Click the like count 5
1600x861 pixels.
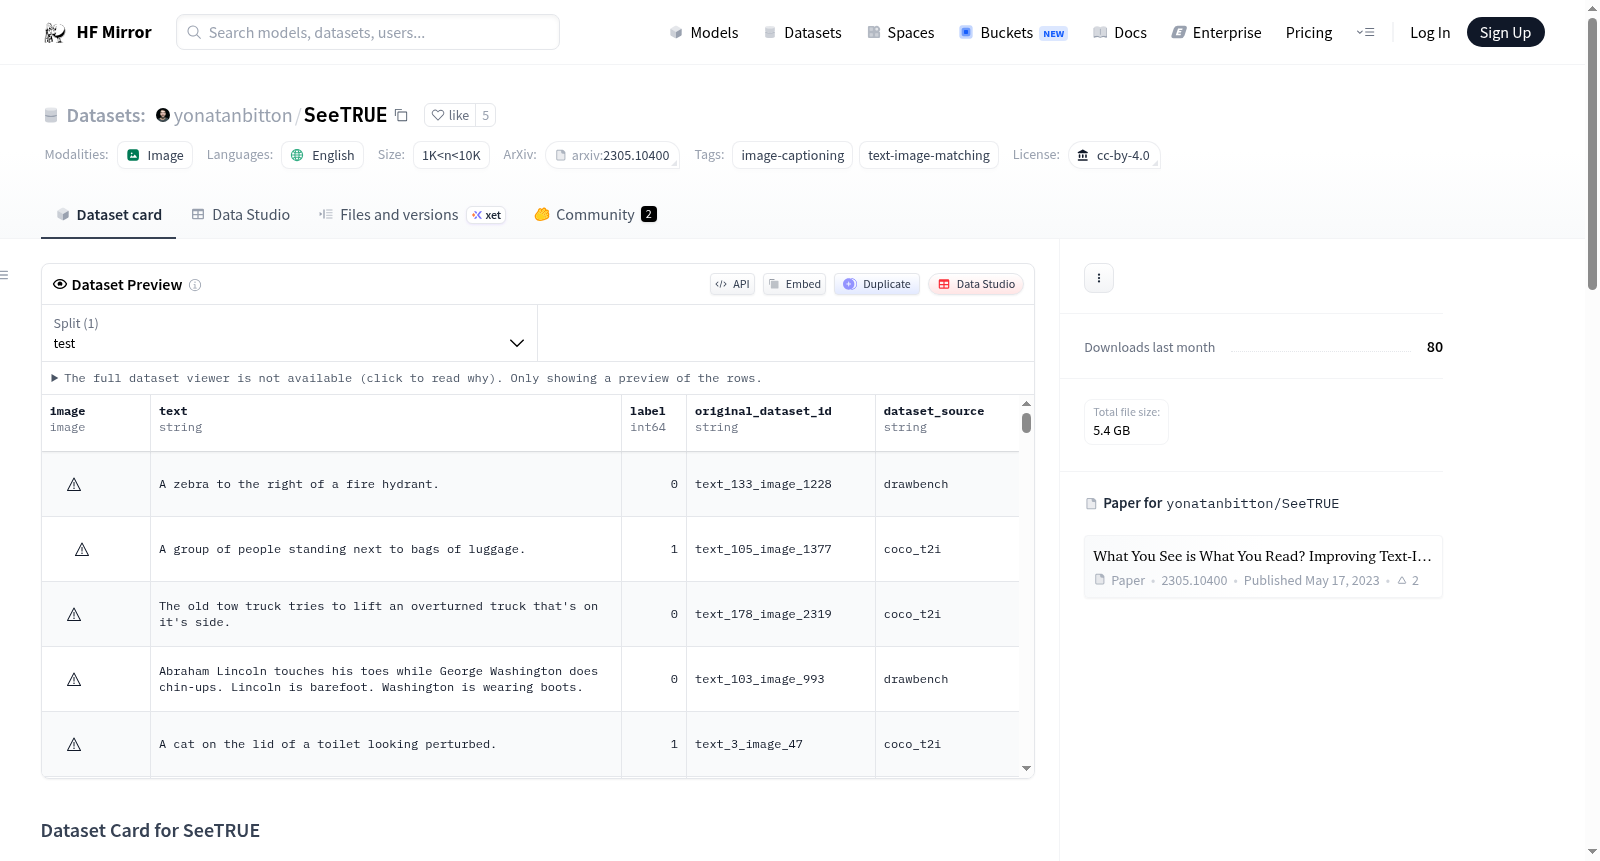486,115
